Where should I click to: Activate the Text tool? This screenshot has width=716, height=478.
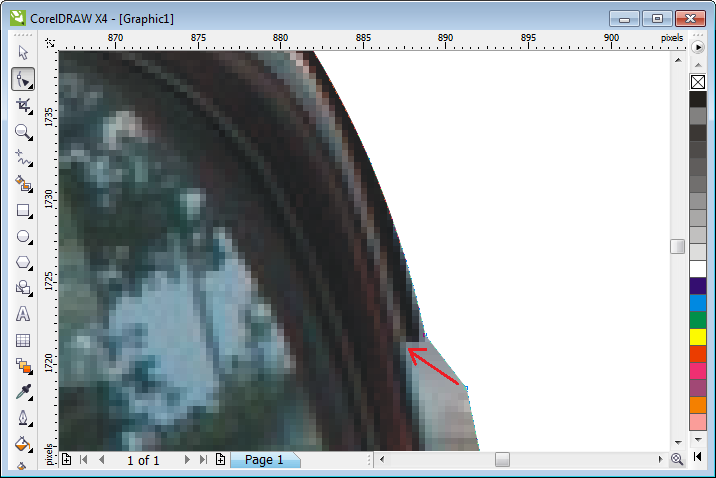coord(23,313)
